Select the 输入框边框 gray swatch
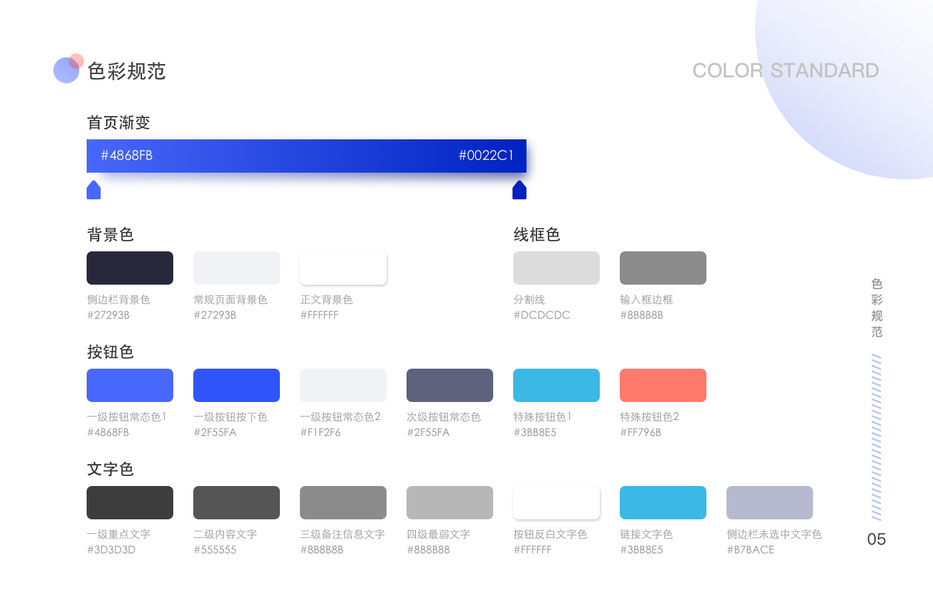The image size is (933, 600). tap(663, 268)
